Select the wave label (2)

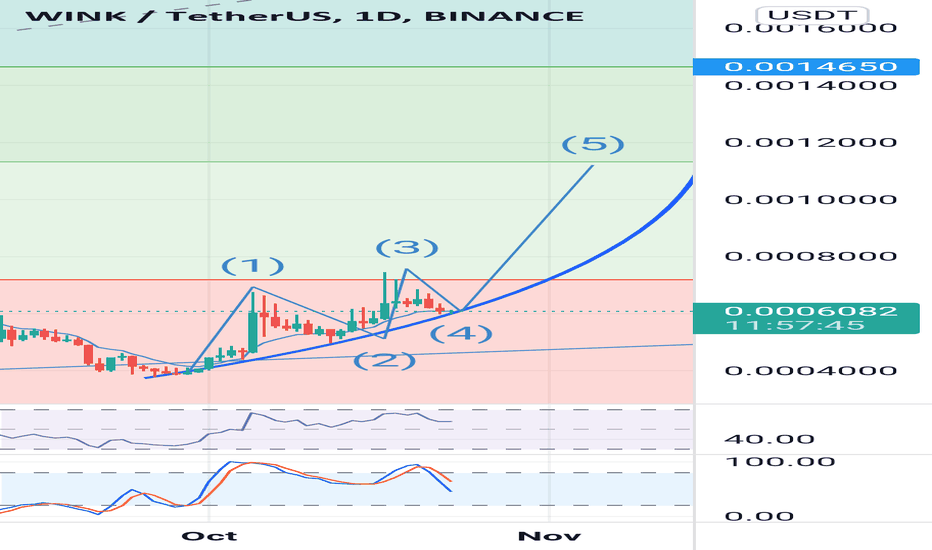[385, 360]
